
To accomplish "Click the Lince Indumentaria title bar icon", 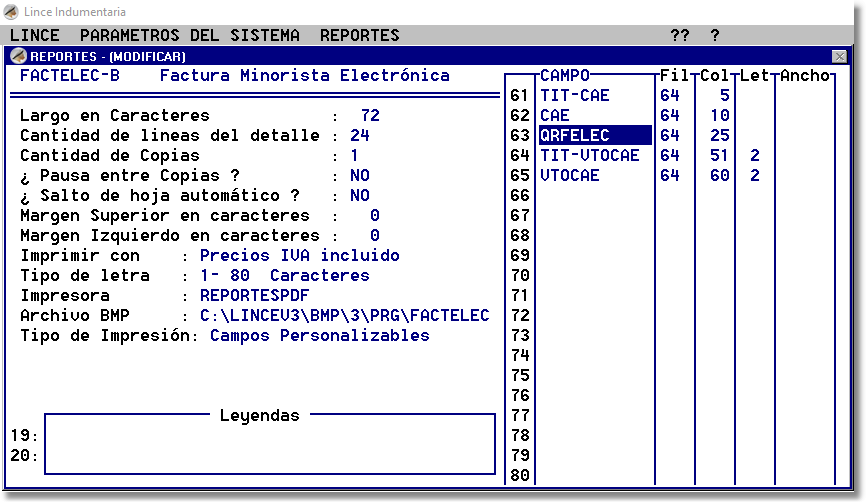I will pos(11,12).
